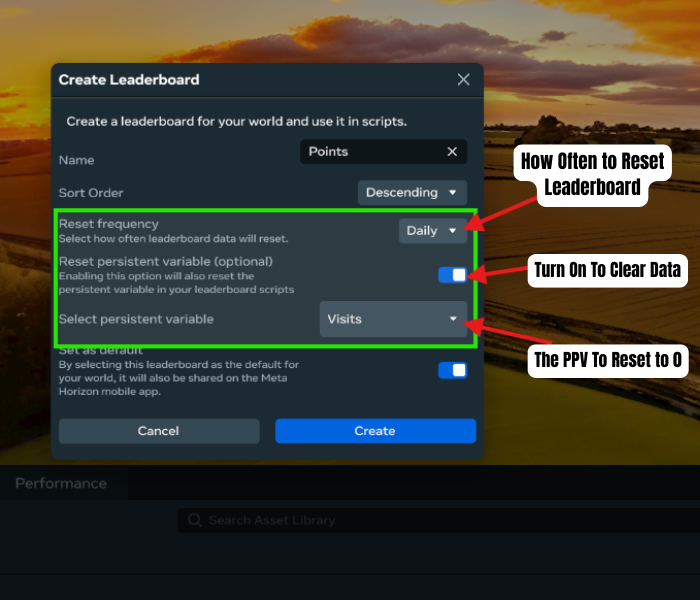Click the blue Create button
The width and height of the screenshot is (700, 600).
[x=375, y=431]
